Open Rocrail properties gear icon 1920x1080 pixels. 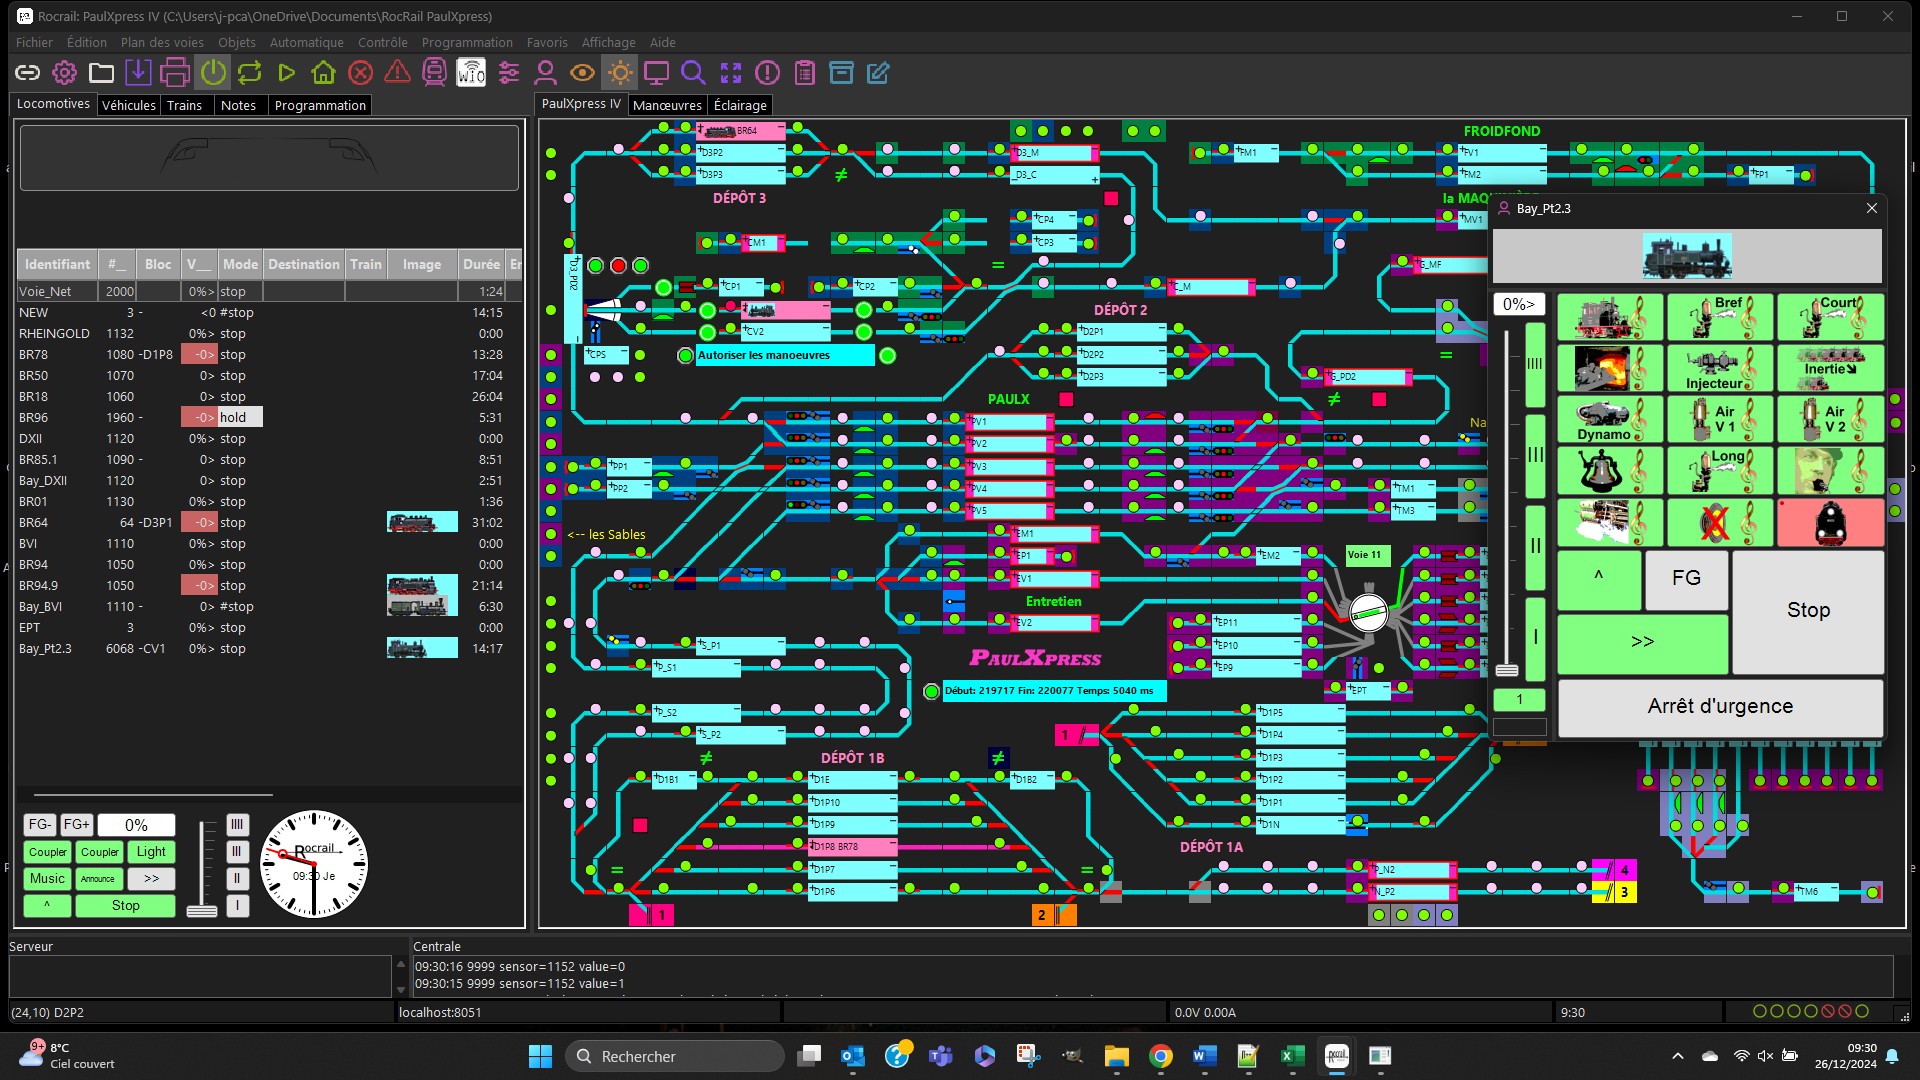[x=64, y=73]
